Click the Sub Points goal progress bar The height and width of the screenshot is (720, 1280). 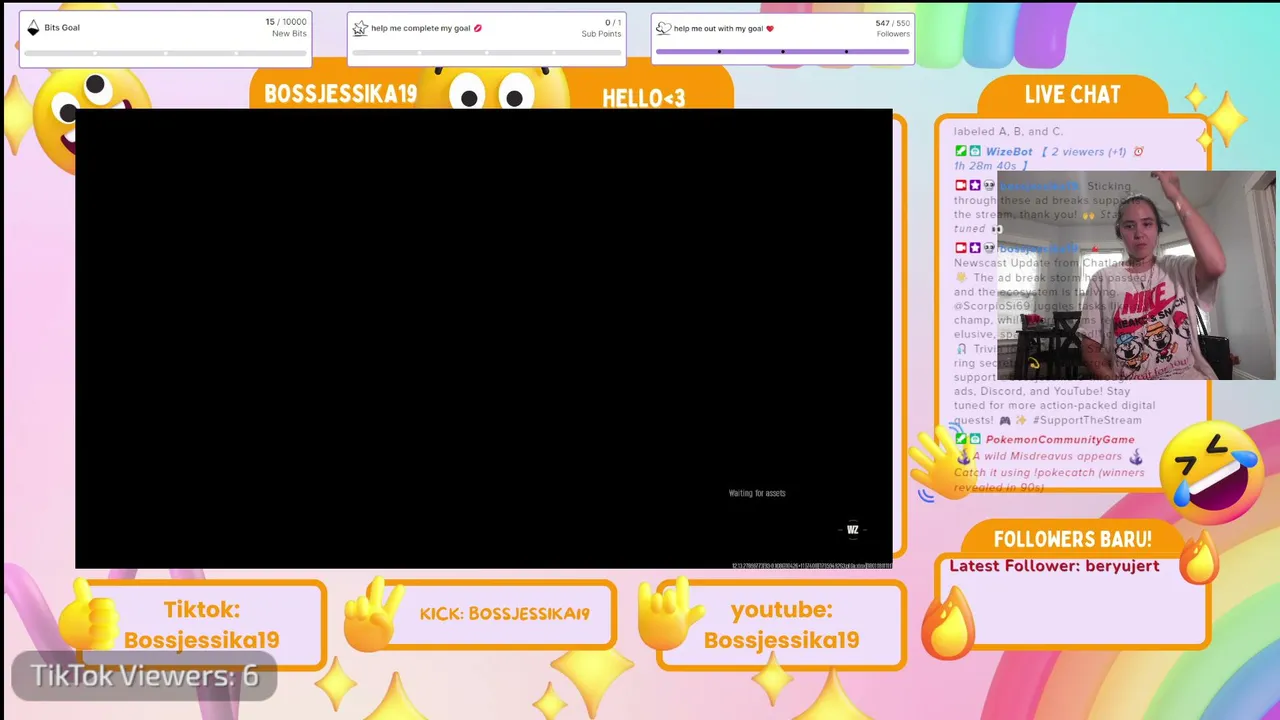(x=486, y=52)
